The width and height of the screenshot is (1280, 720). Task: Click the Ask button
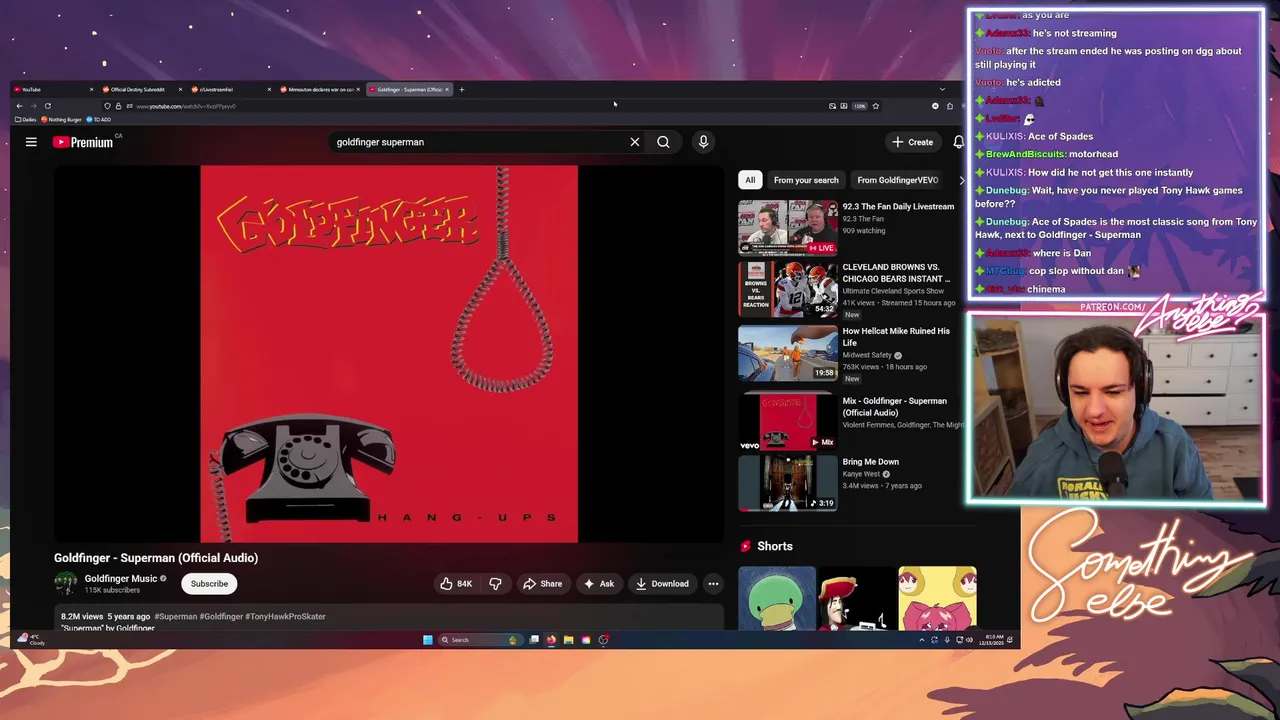coord(598,584)
